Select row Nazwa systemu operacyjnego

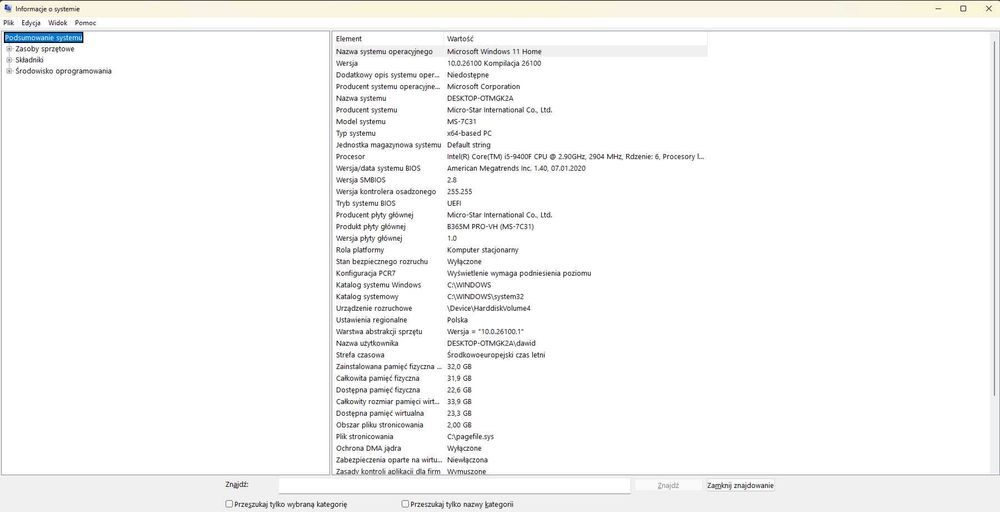[520, 51]
